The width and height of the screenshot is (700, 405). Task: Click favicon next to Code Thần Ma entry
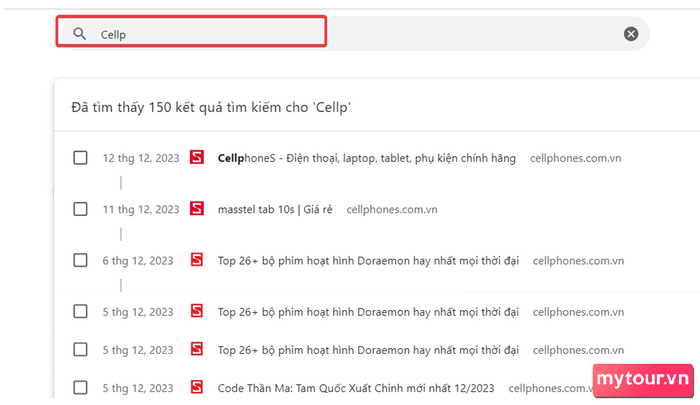(x=197, y=387)
